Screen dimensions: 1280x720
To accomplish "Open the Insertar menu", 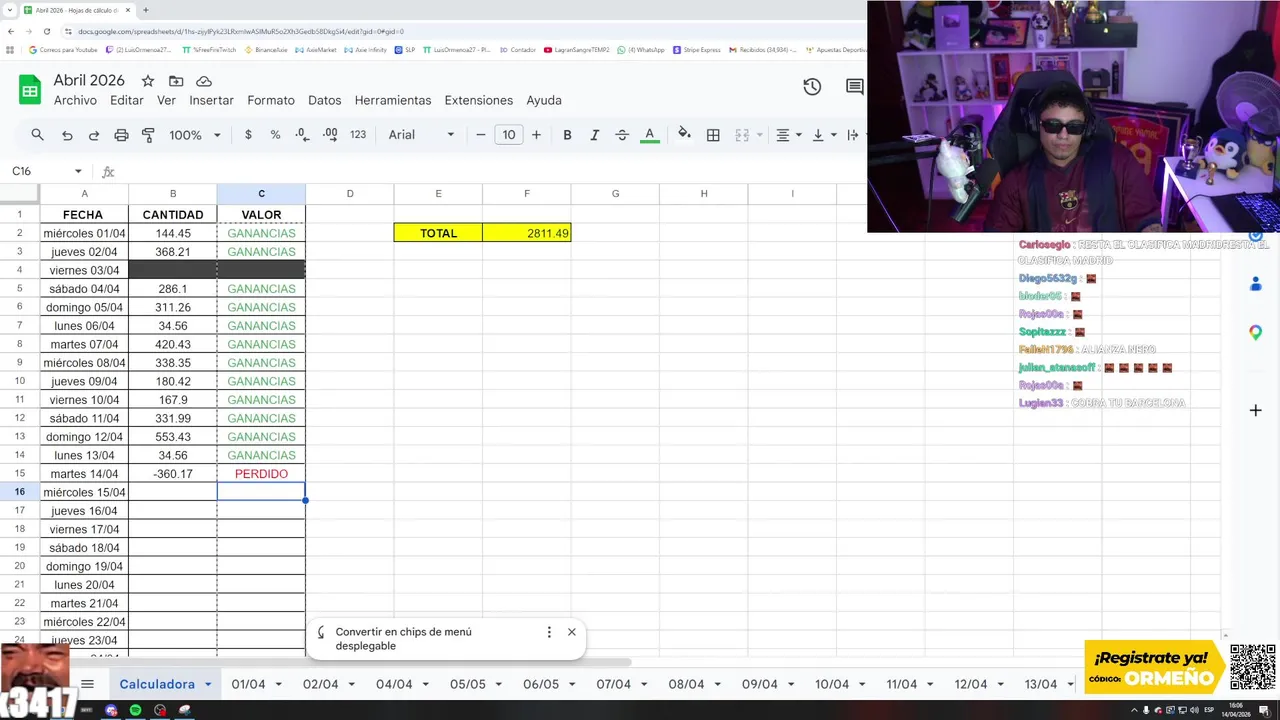I will click(211, 100).
